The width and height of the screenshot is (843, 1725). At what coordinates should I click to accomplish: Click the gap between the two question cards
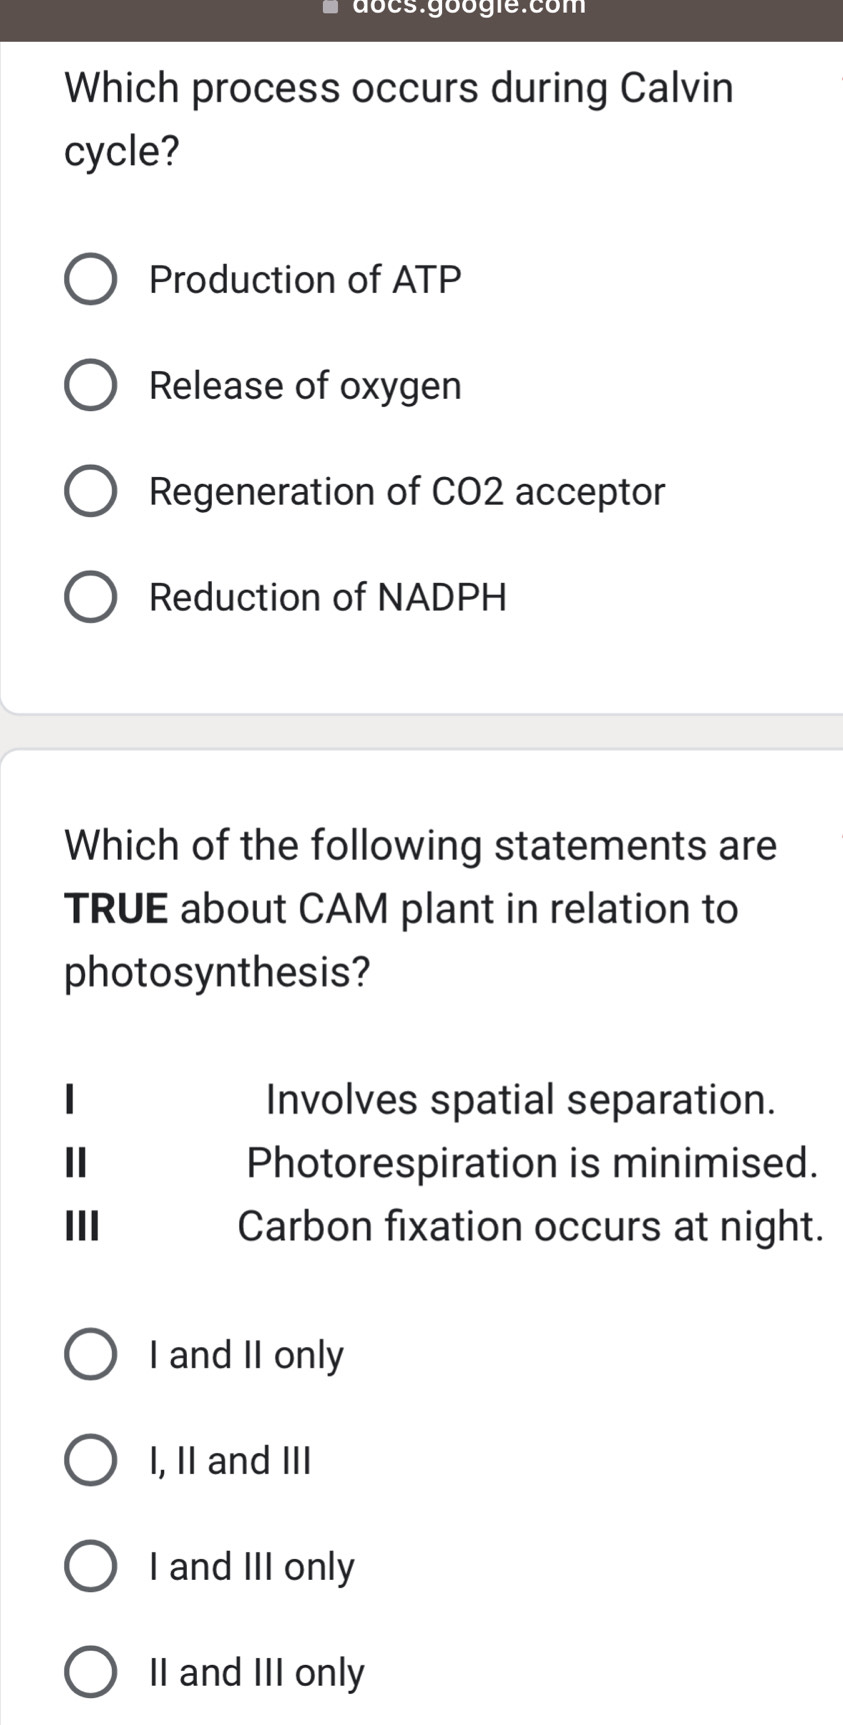[420, 730]
